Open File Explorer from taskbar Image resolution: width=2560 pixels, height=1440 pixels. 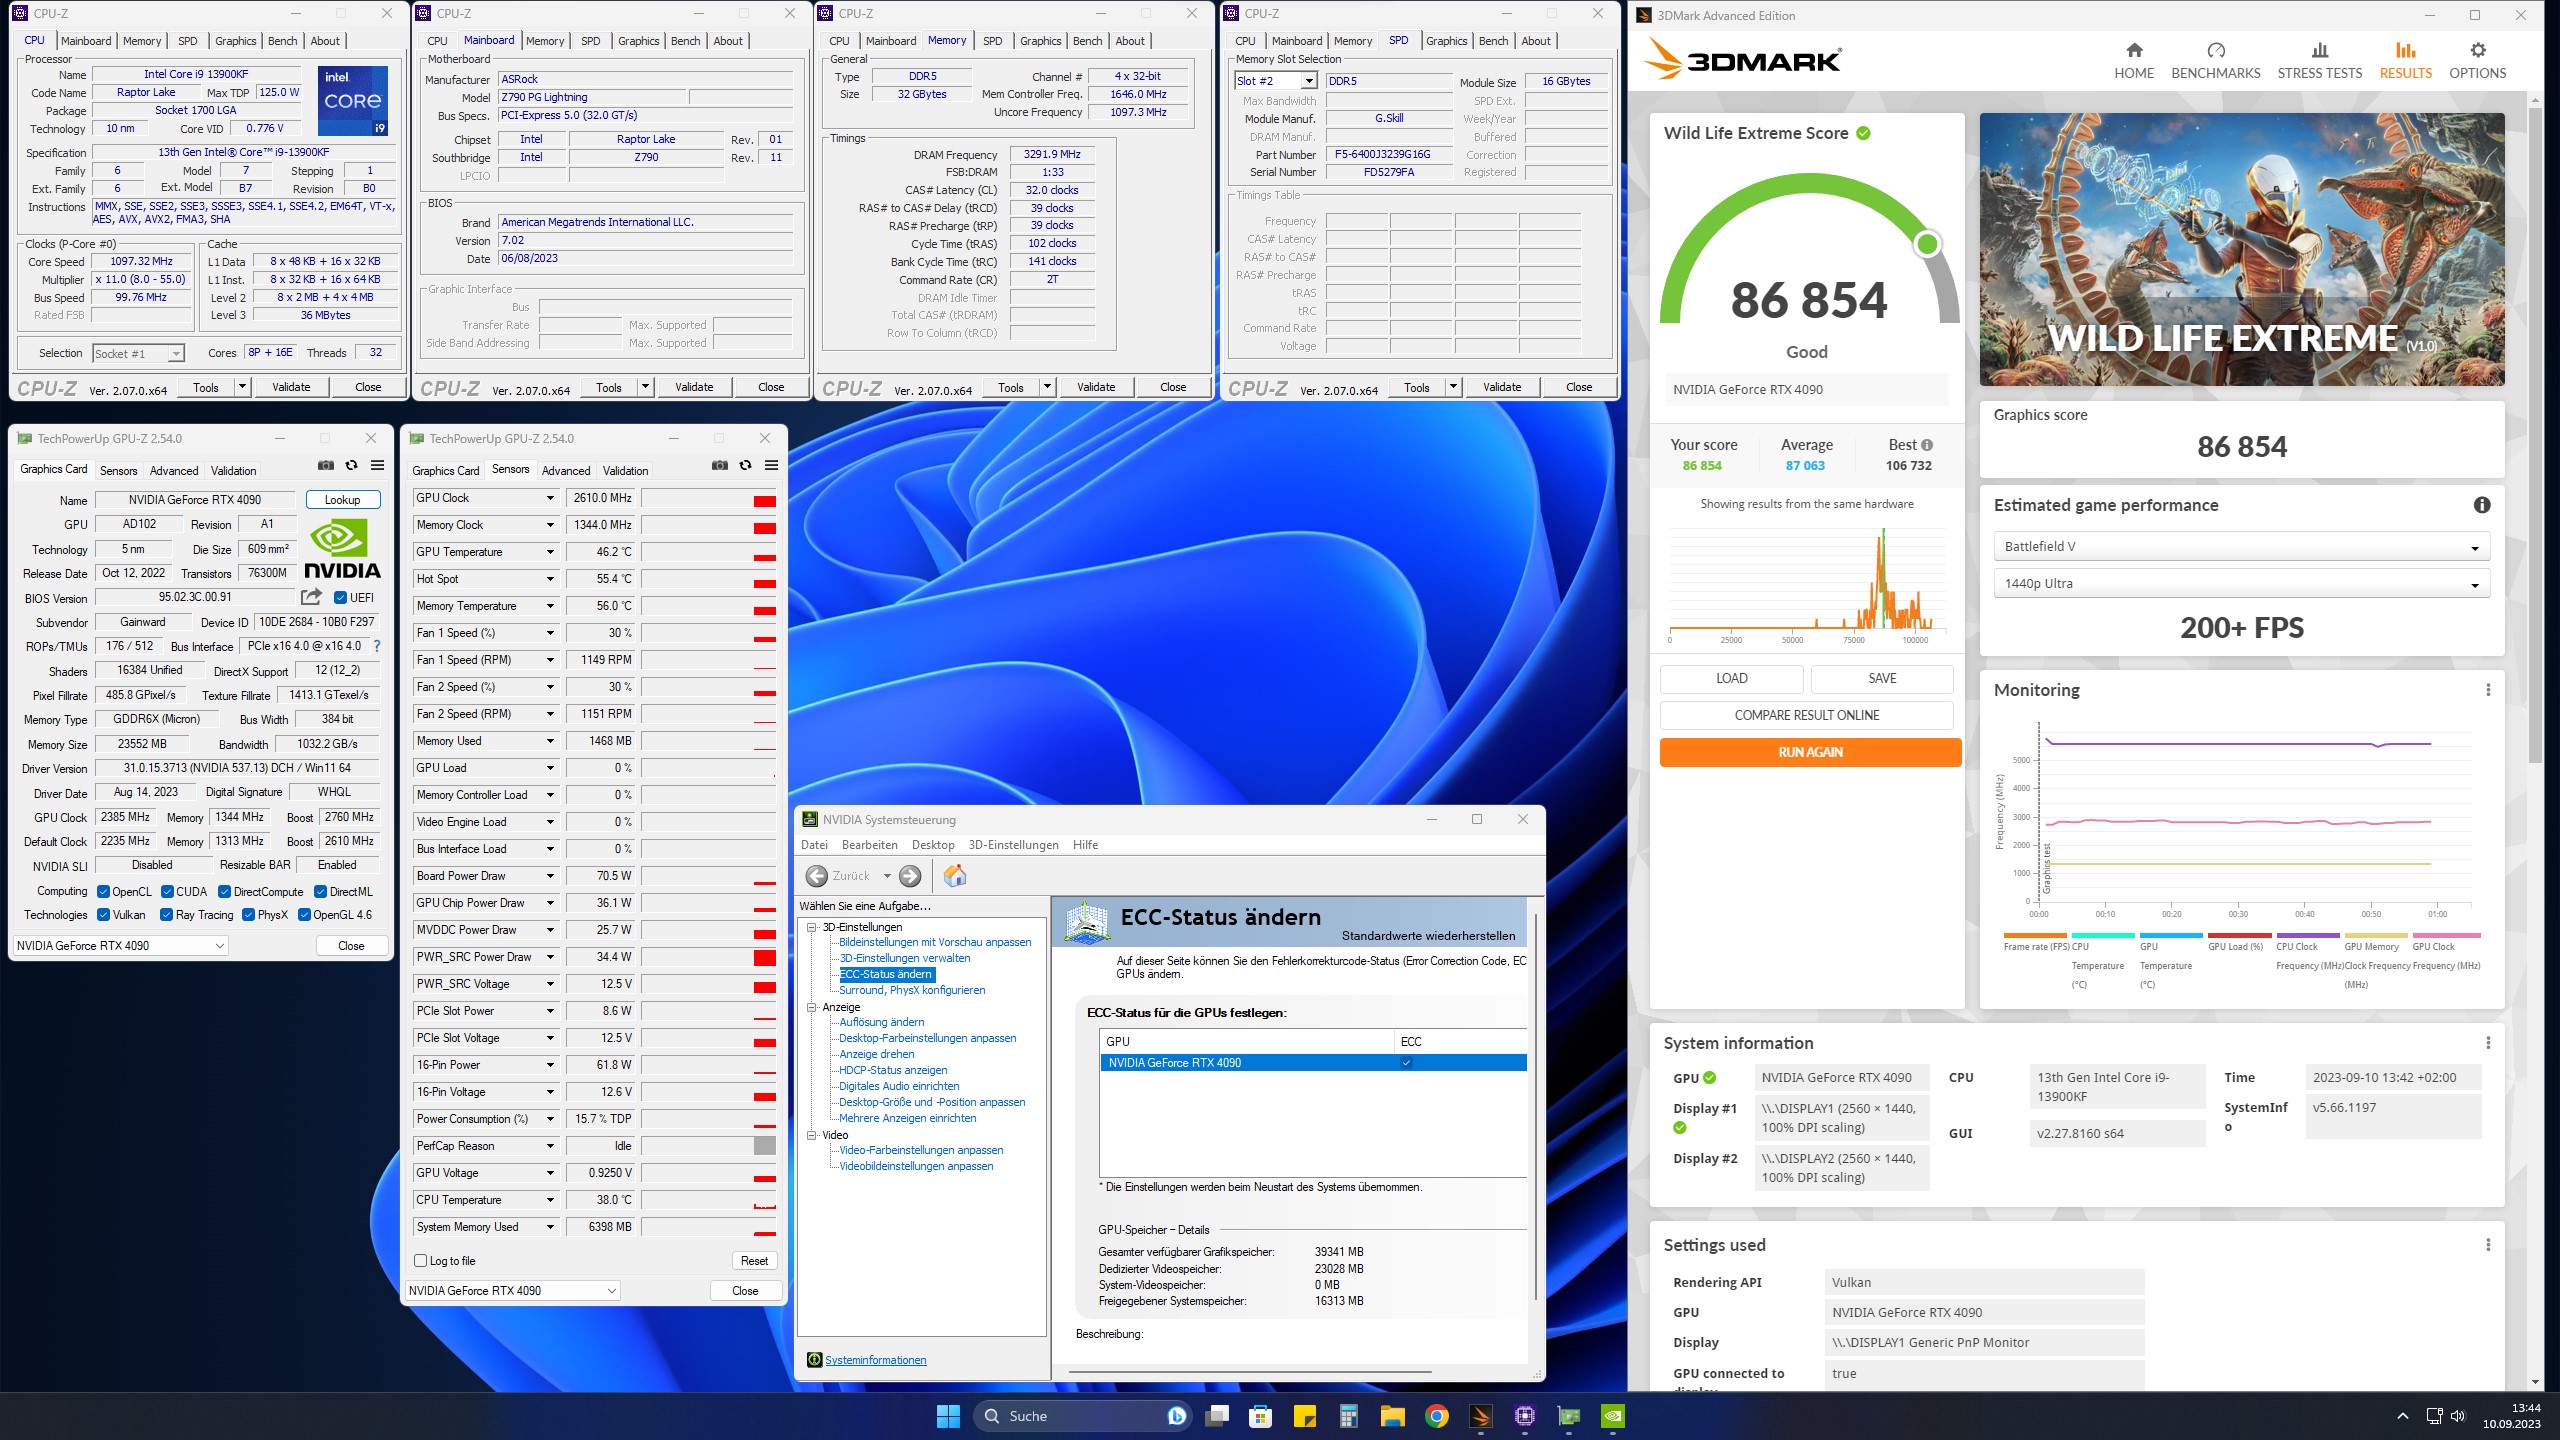[1393, 1416]
